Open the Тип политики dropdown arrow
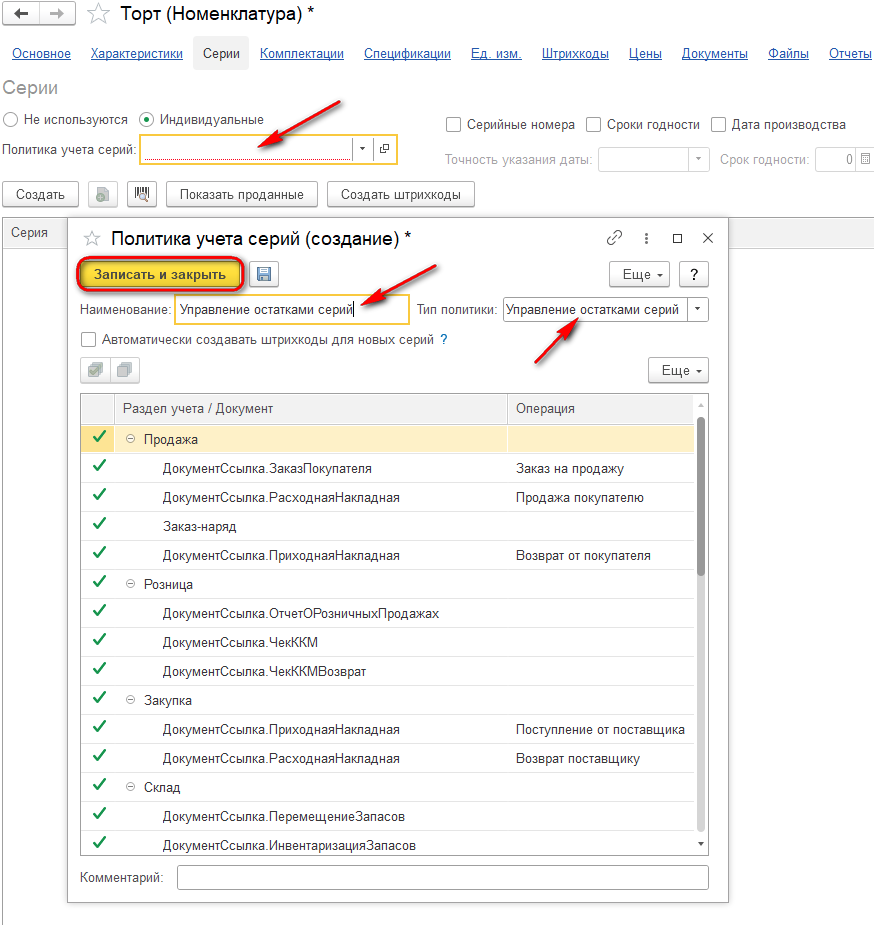Viewport: 874px width, 925px height. tap(698, 309)
